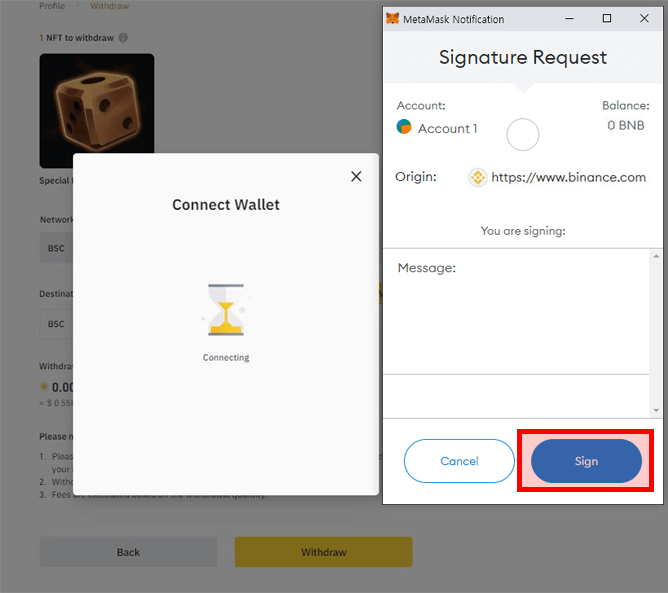Click the BSC Destination field
Screen dimensions: 668x593
(x=56, y=324)
